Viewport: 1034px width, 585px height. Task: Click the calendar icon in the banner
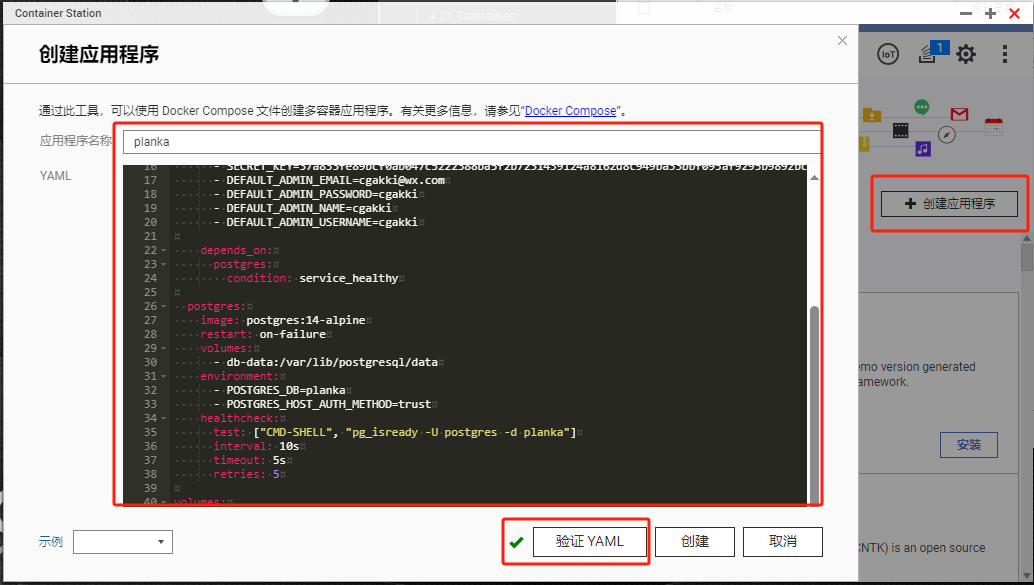pos(994,126)
